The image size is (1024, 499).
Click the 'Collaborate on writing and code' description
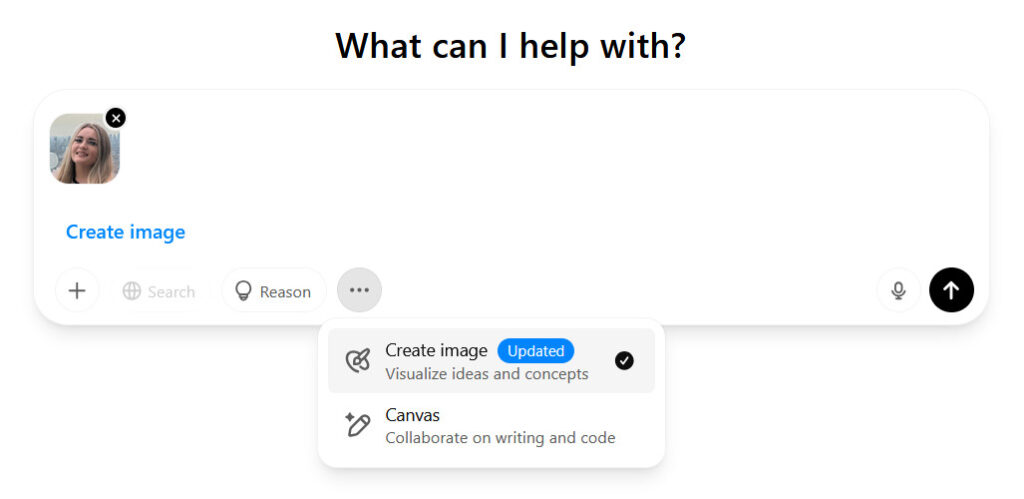point(500,438)
